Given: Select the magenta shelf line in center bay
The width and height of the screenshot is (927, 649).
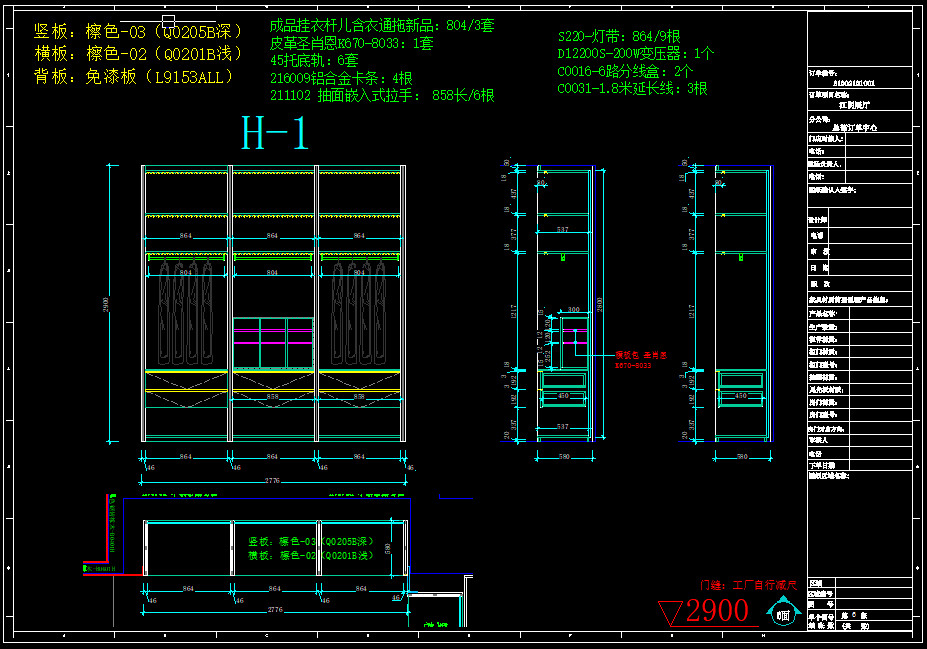Looking at the screenshot, I should pyautogui.click(x=273, y=342).
